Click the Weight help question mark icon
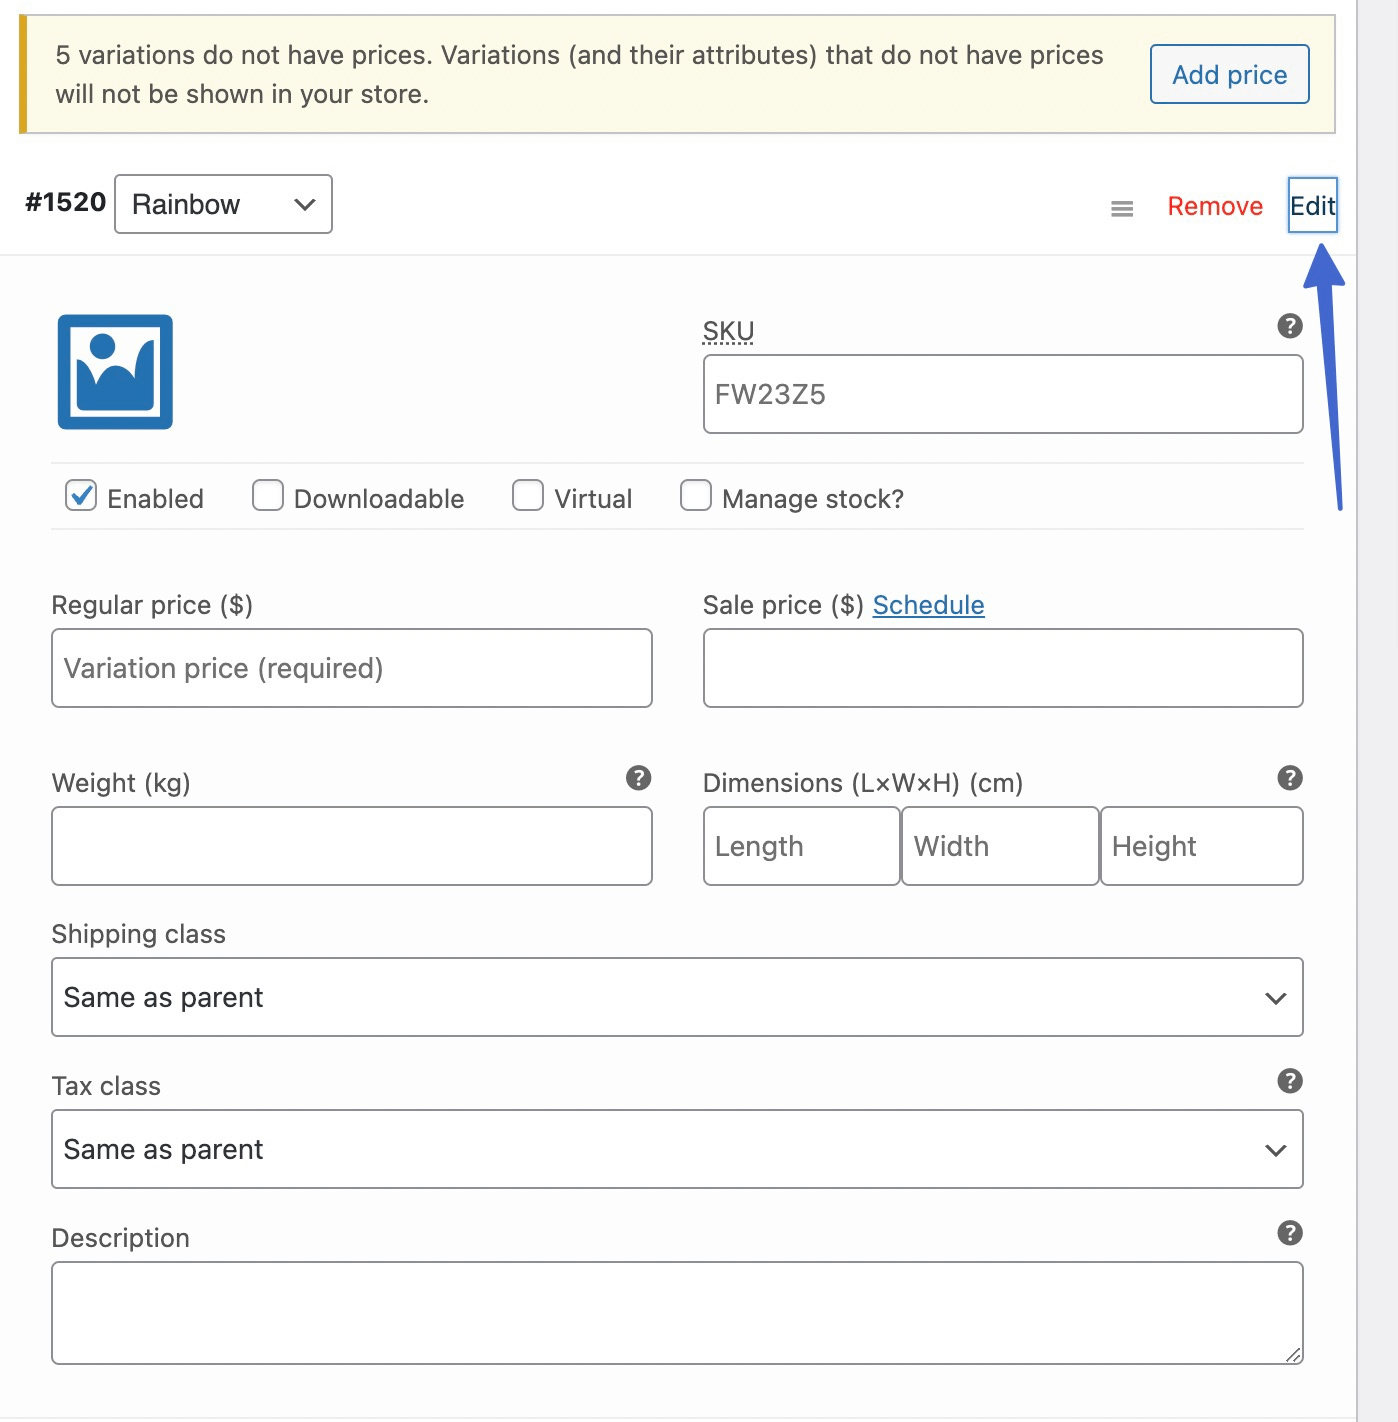Viewport: 1398px width, 1422px height. pyautogui.click(x=638, y=778)
